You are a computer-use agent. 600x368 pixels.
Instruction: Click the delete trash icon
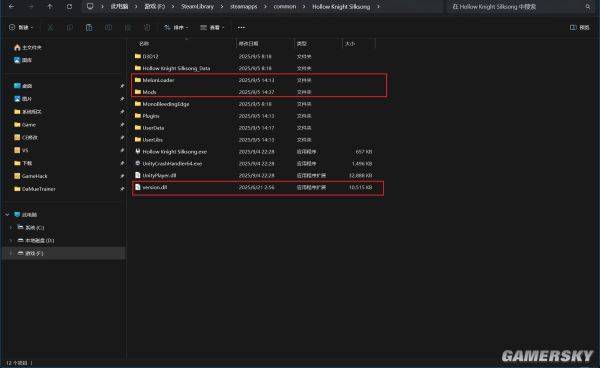point(147,28)
